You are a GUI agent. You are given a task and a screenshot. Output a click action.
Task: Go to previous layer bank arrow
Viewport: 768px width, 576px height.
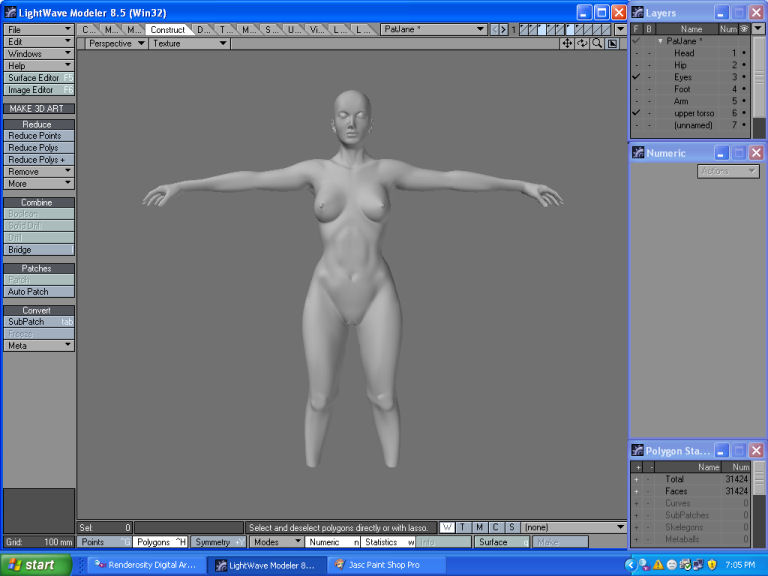[x=495, y=30]
